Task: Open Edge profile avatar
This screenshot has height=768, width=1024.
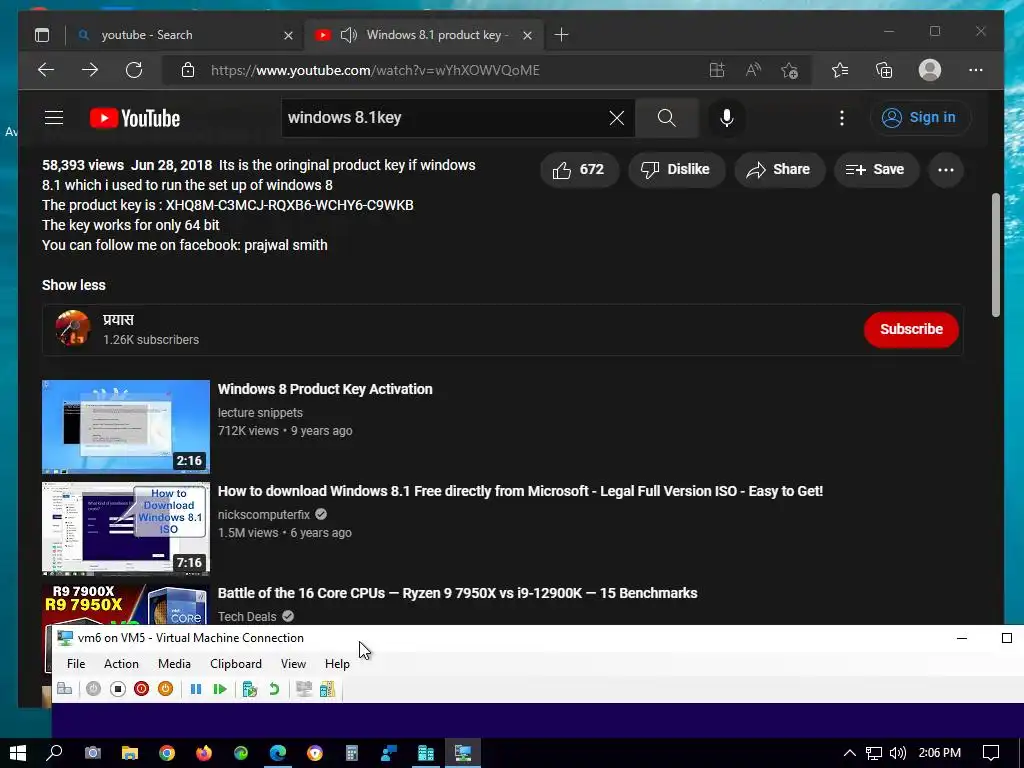Action: click(929, 70)
